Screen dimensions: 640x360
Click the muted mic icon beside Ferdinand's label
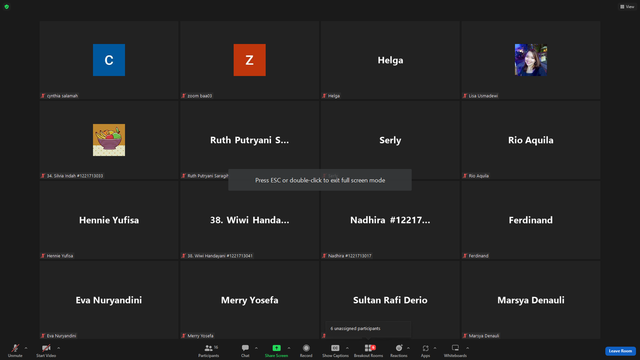[465, 256]
